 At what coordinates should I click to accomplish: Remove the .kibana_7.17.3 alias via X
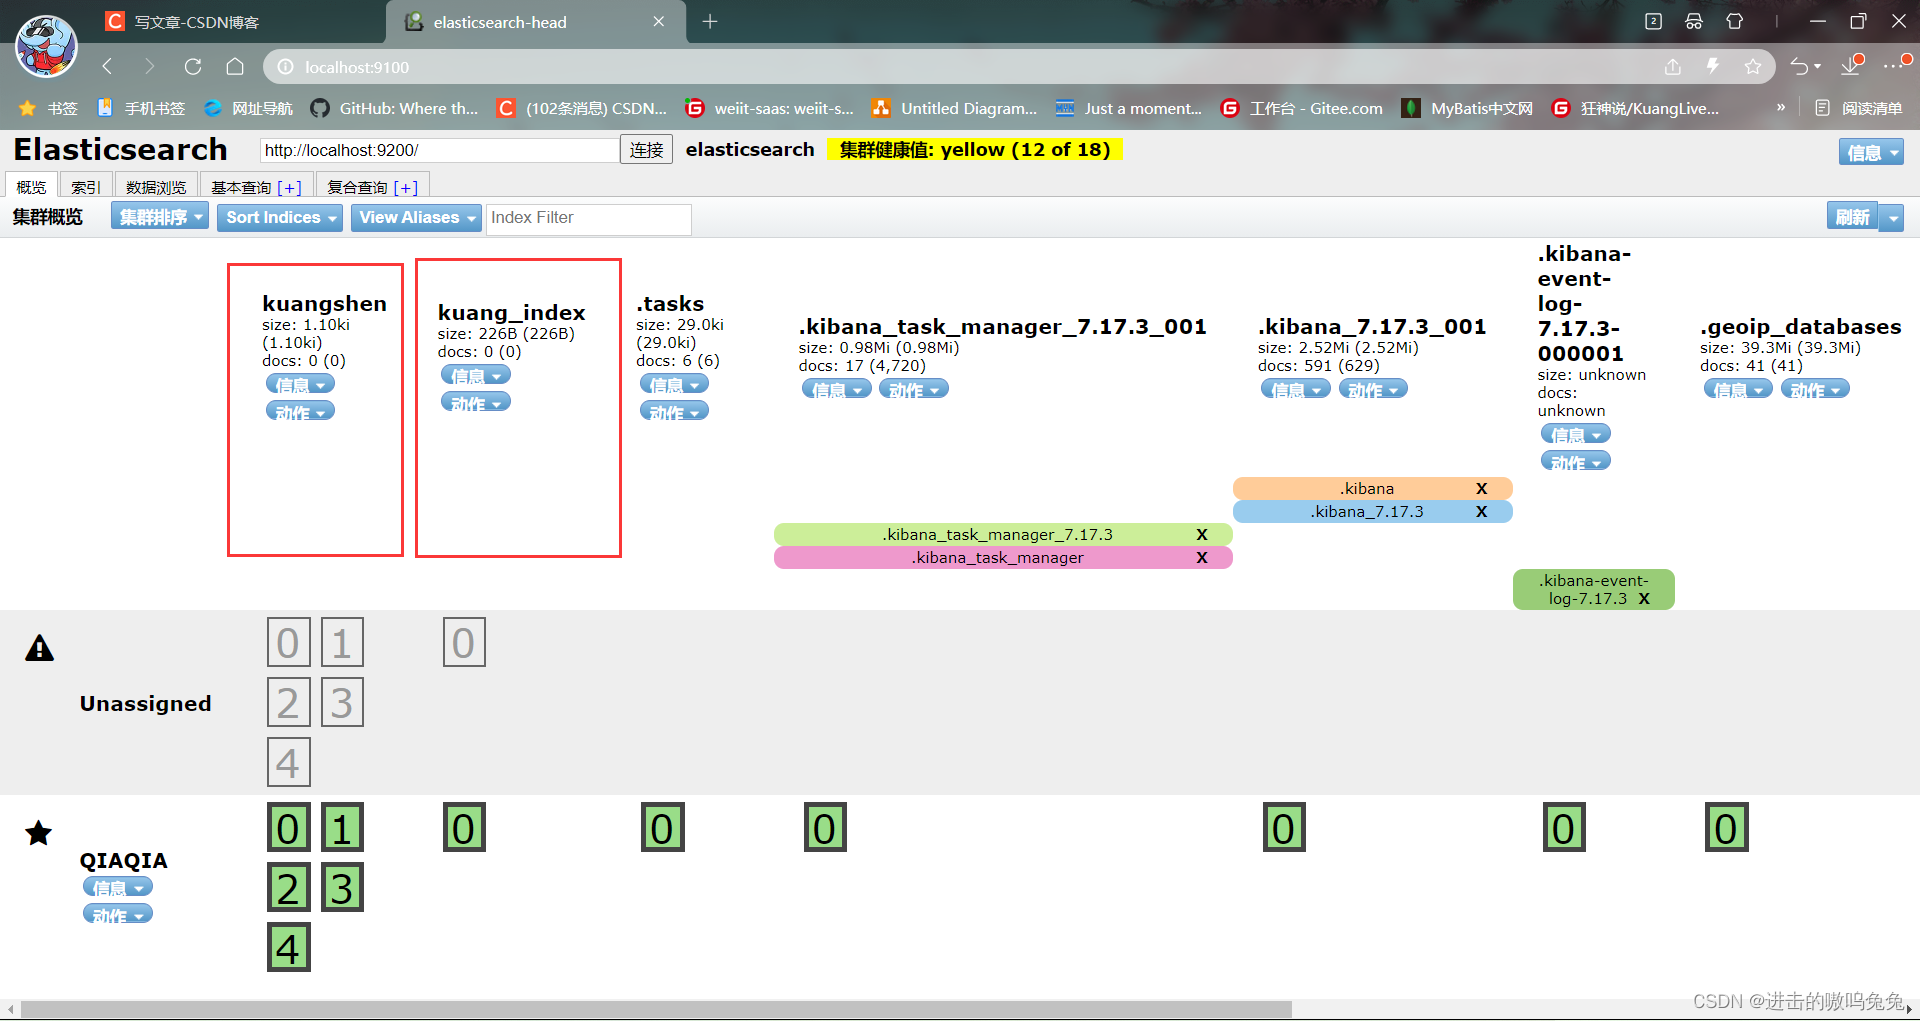point(1482,511)
